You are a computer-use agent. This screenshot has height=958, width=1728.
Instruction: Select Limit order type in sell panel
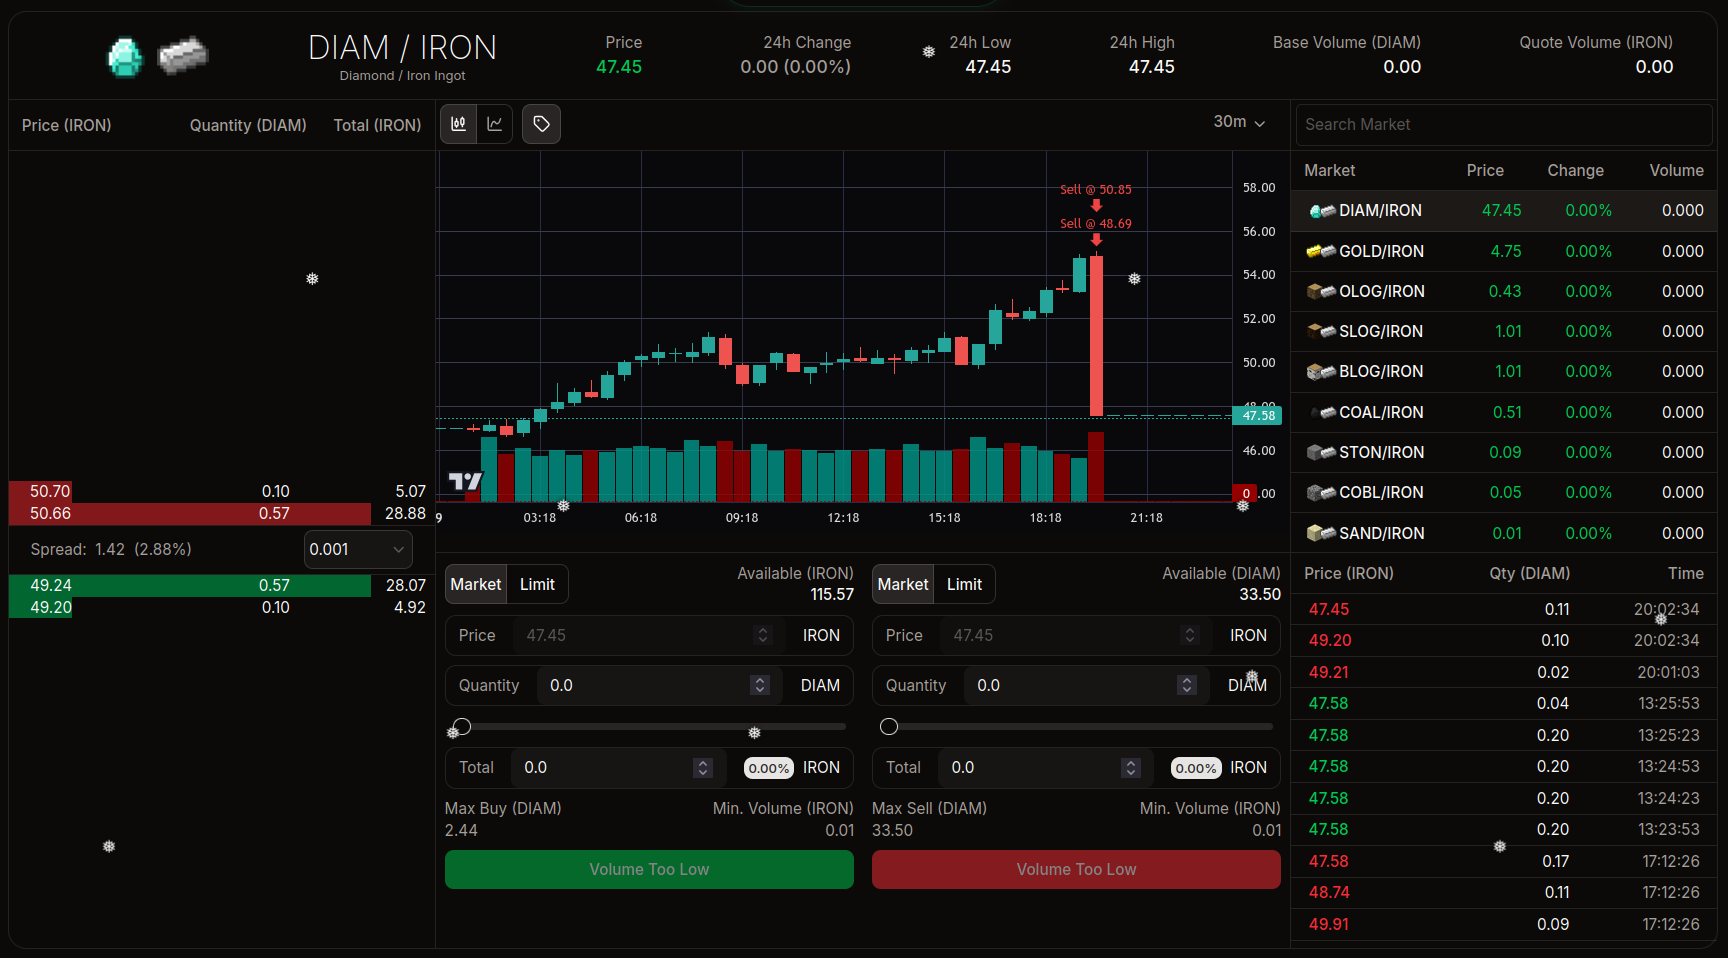pyautogui.click(x=964, y=585)
